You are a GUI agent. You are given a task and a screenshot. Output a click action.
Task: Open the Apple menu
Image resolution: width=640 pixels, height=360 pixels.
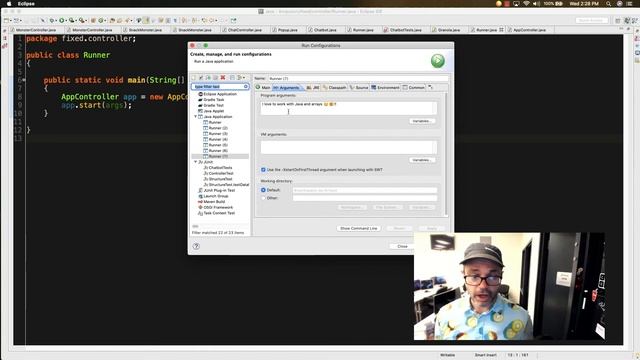coord(9,4)
